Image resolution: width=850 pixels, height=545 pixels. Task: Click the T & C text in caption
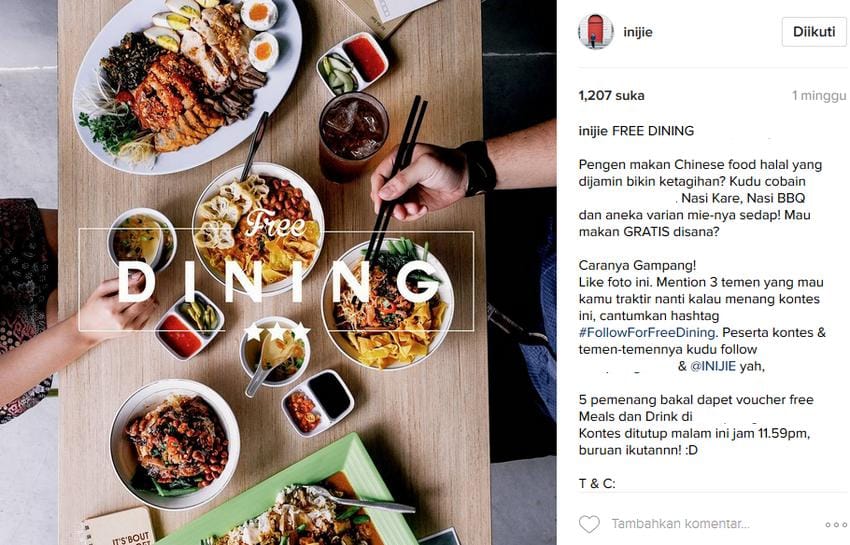(597, 483)
